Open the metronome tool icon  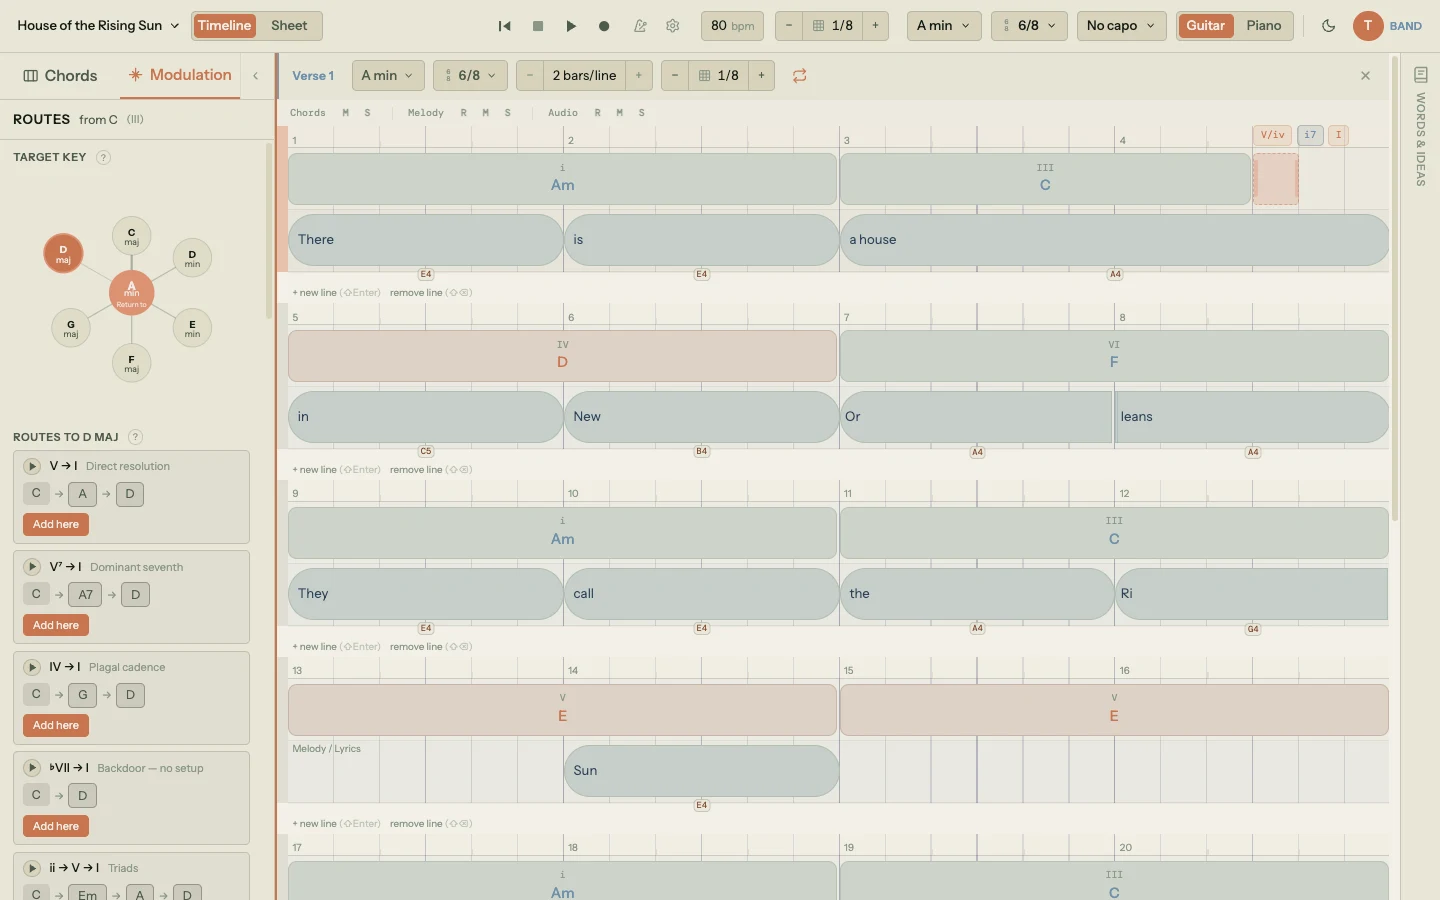641,26
